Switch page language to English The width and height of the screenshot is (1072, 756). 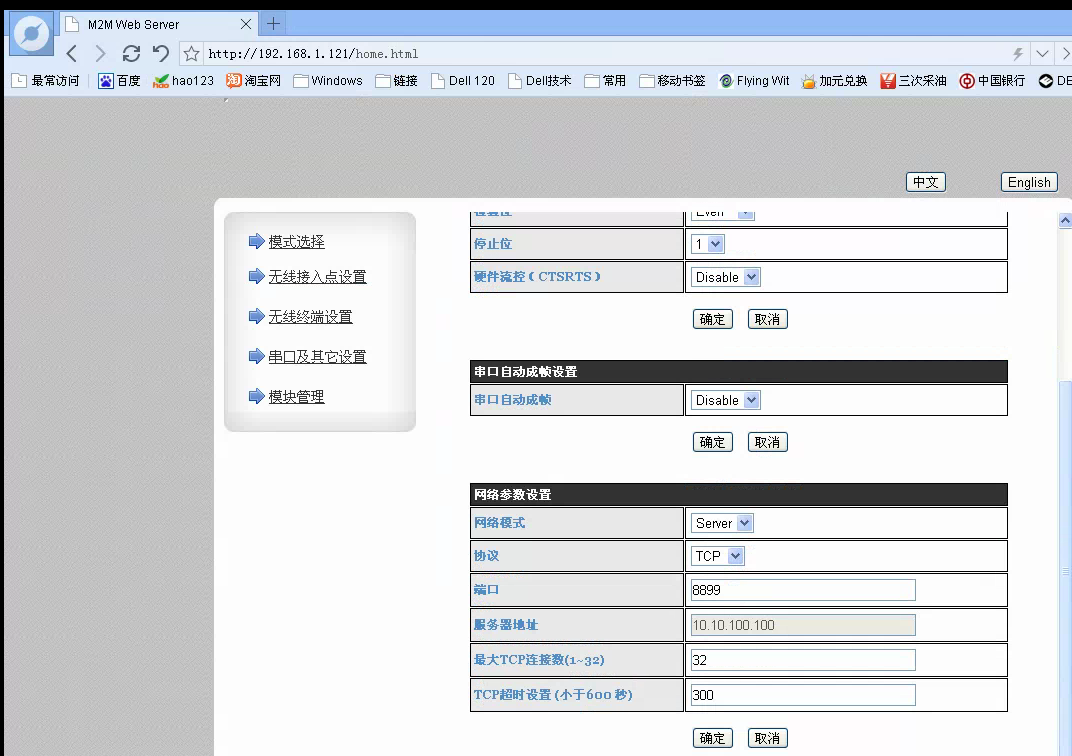1029,183
